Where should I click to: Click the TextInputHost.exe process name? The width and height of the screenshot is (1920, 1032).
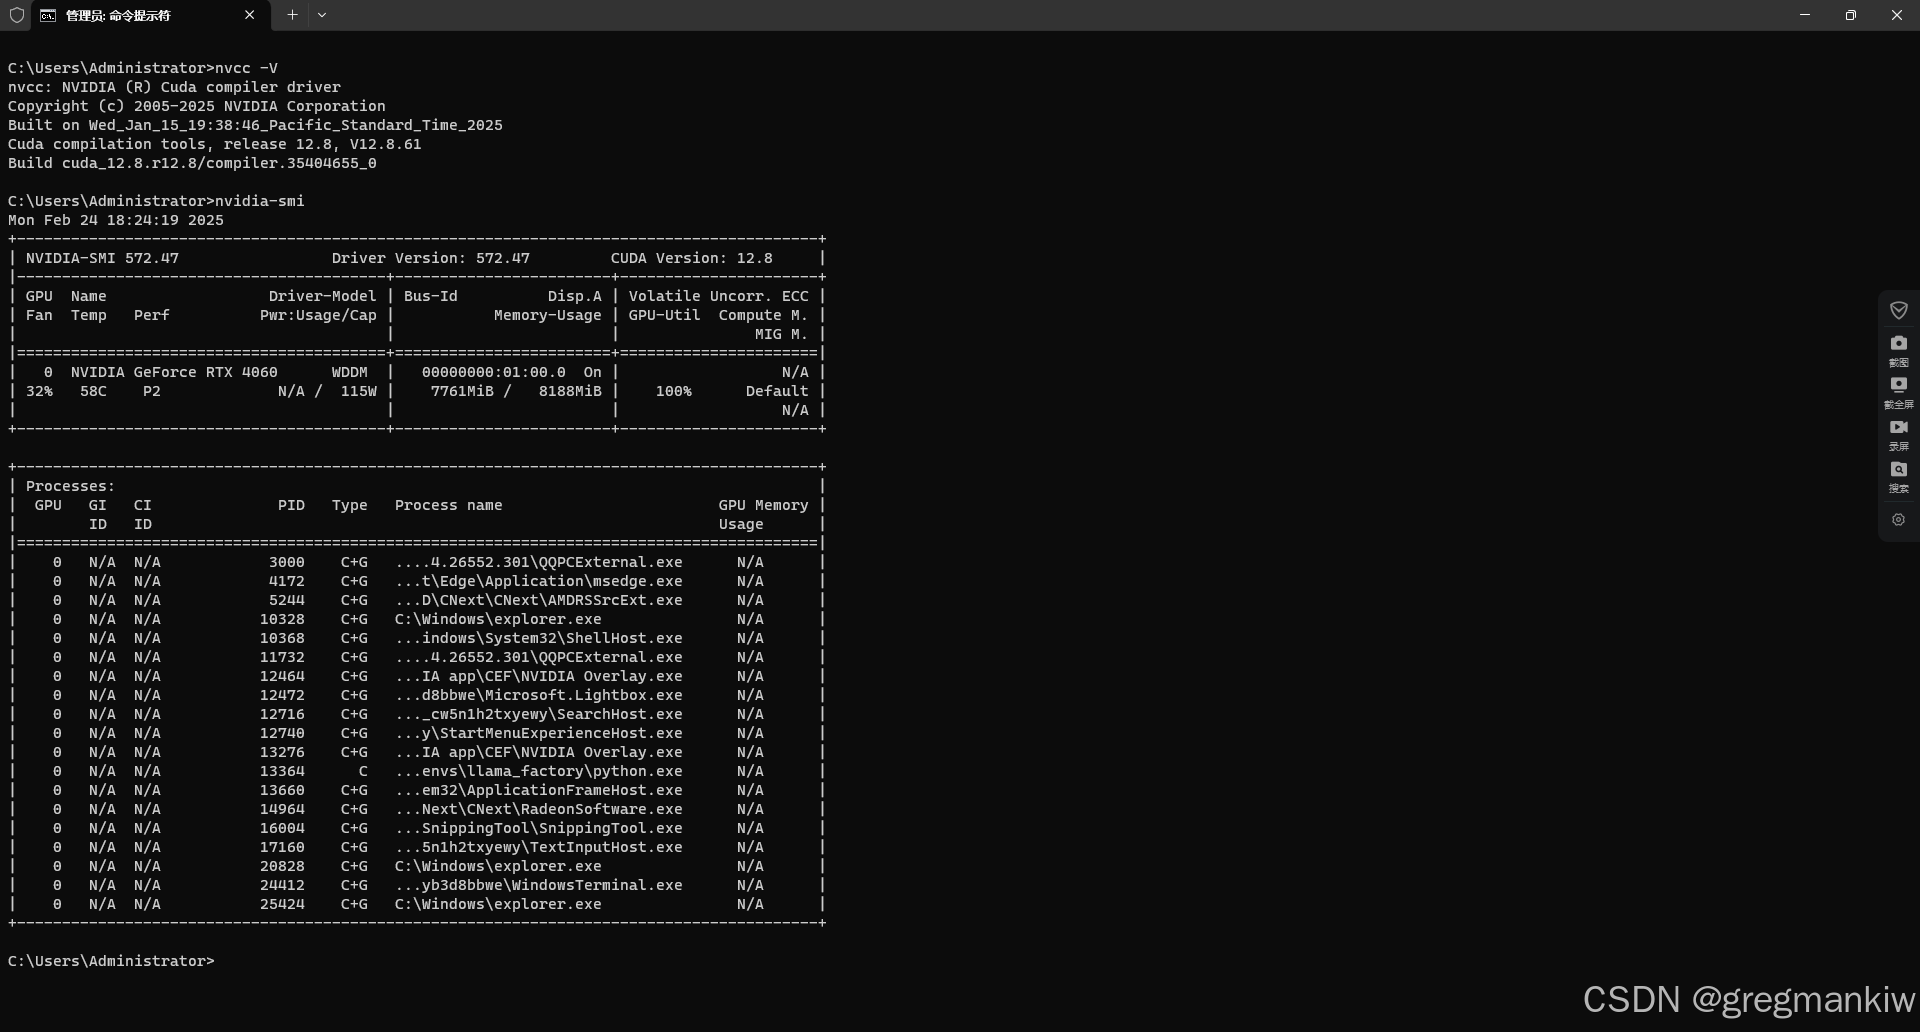[x=539, y=847]
